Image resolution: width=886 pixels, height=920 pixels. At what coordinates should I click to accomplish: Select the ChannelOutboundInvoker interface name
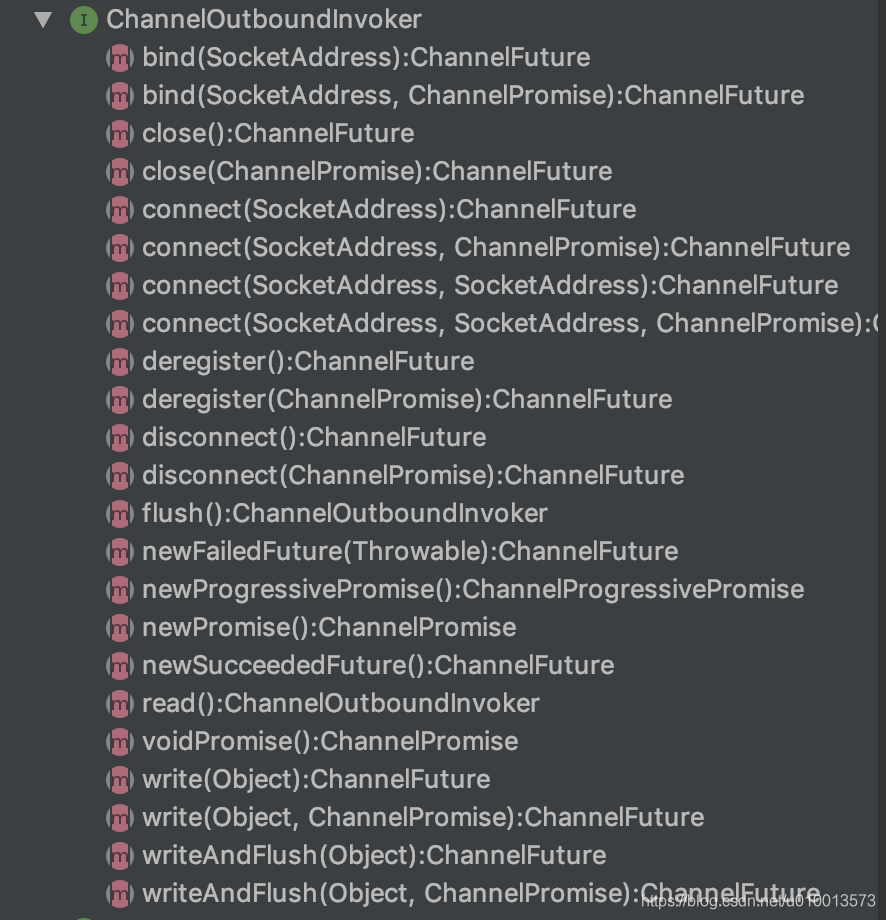coord(264,19)
